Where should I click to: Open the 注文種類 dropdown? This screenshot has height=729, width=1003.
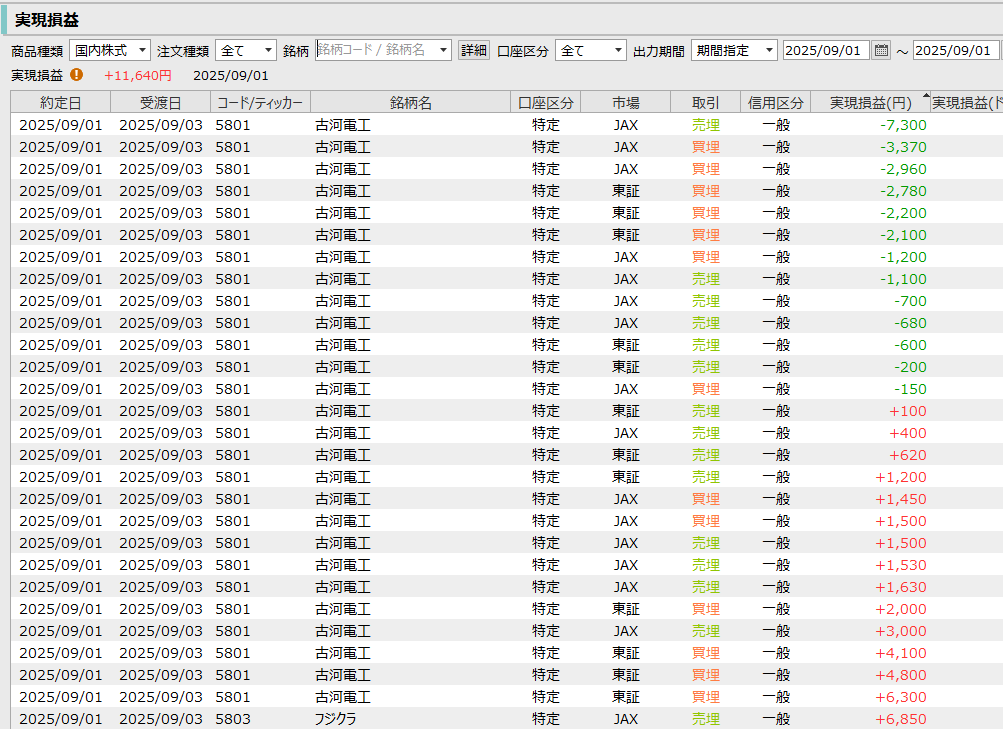246,51
